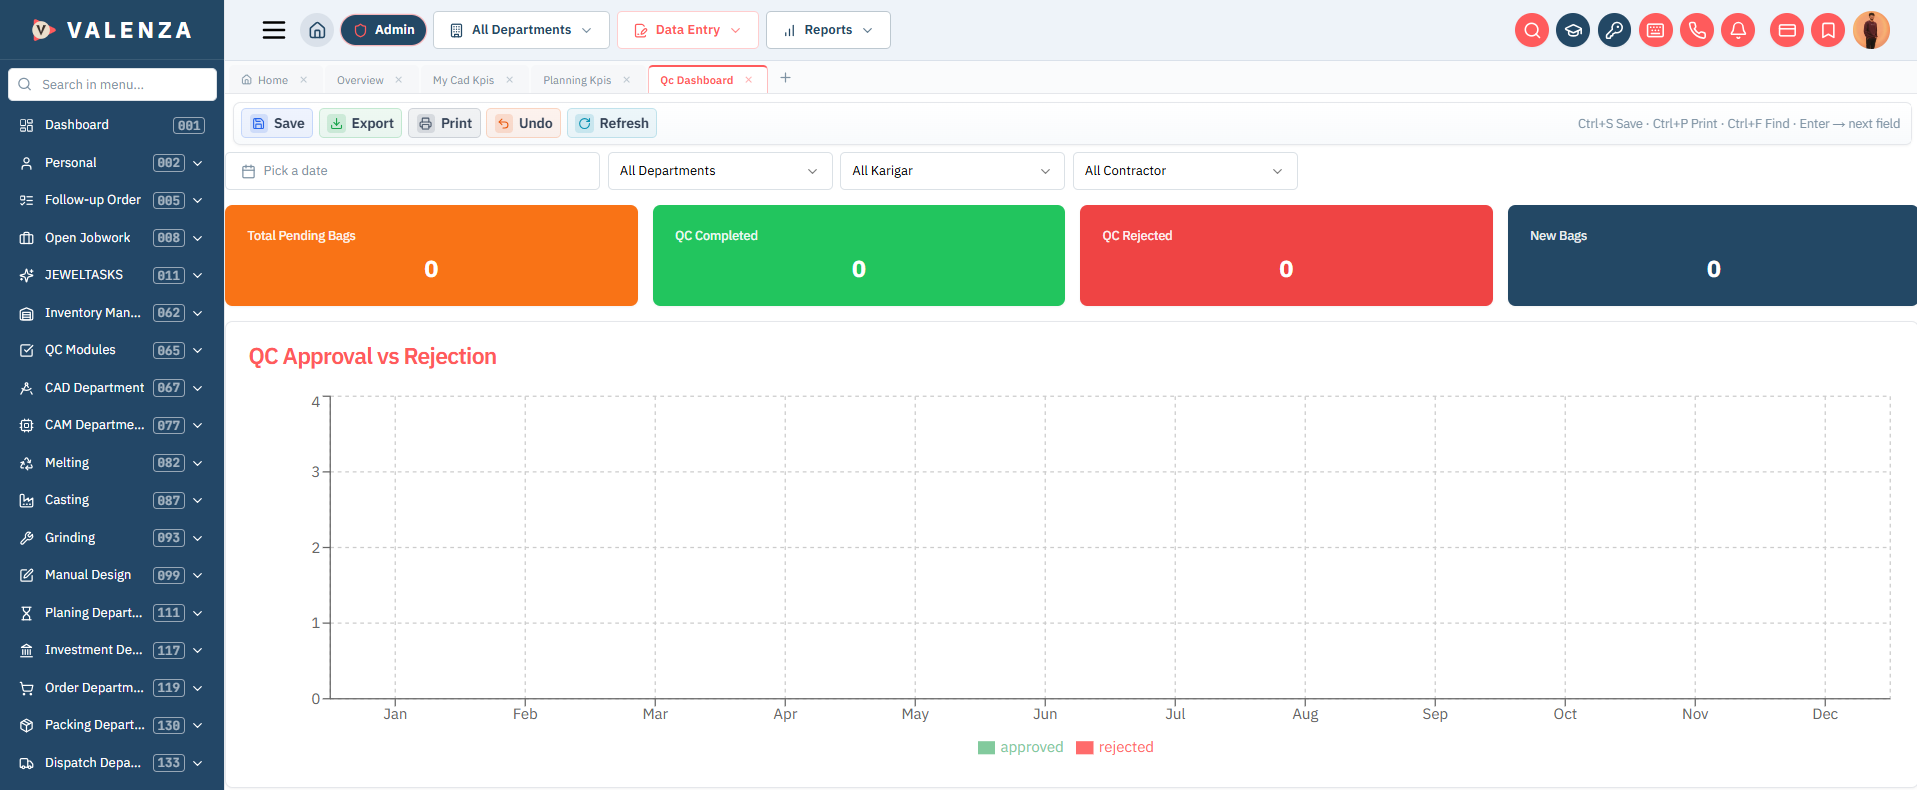The height and width of the screenshot is (790, 1917).
Task: Click the graduation cap icon in header
Action: [1573, 30]
